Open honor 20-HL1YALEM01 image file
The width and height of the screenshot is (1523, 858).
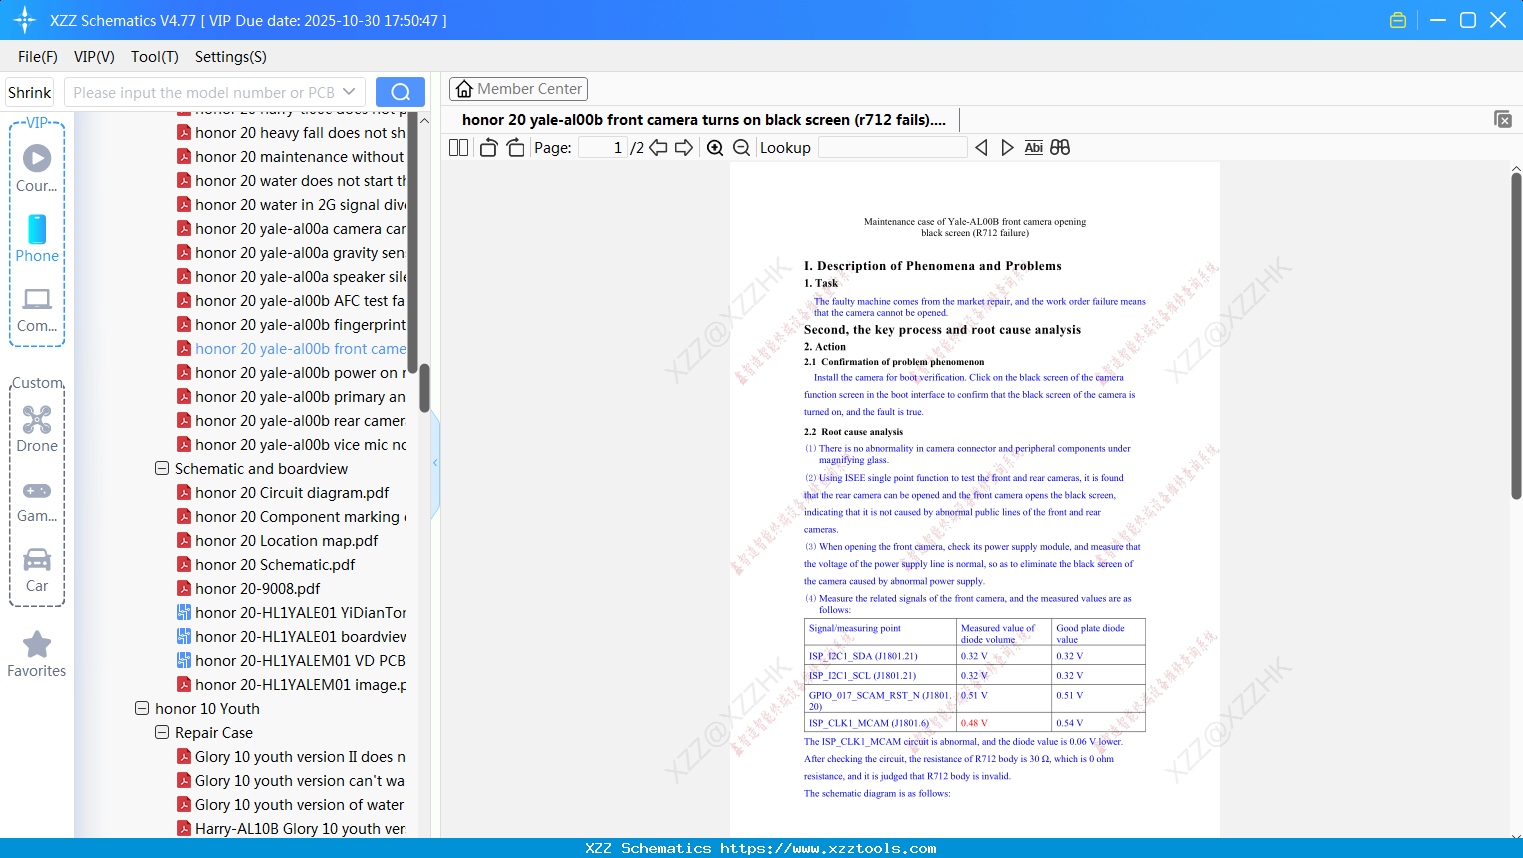pos(292,685)
